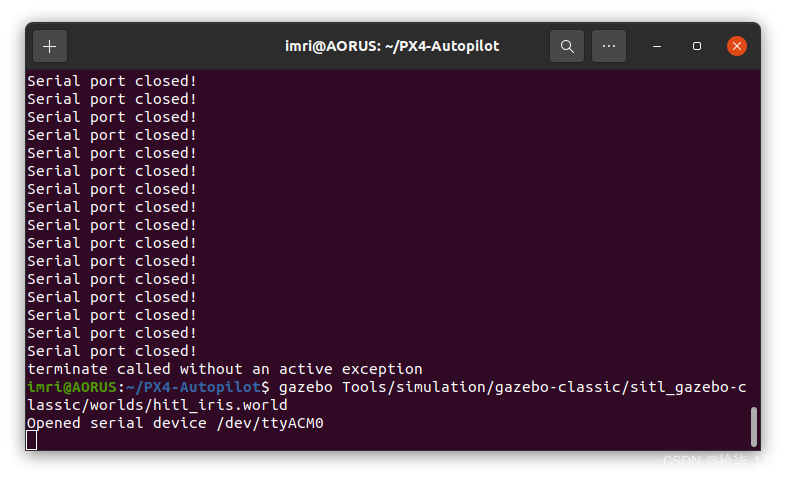Click the topmost 'Serial port closed!' line

pos(111,81)
